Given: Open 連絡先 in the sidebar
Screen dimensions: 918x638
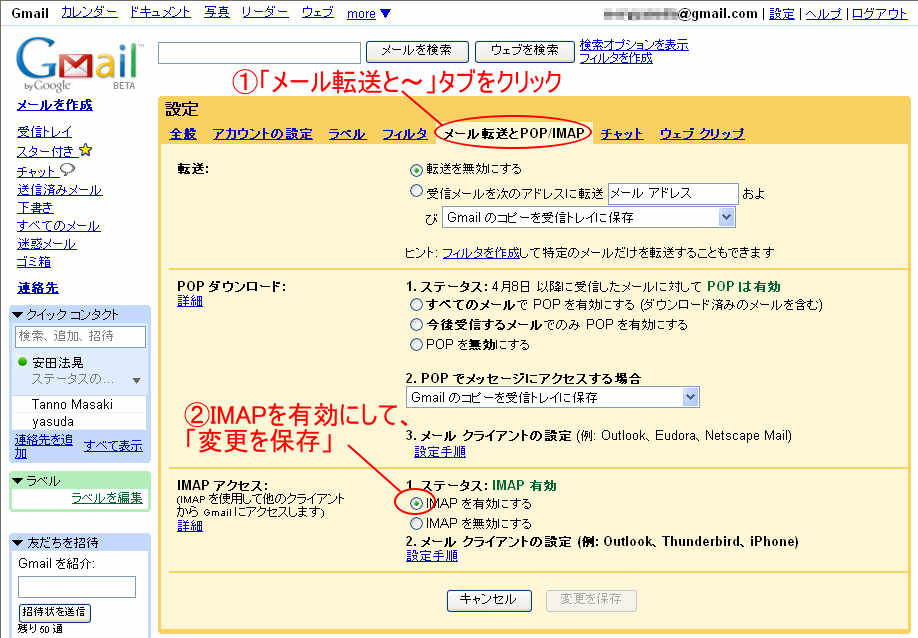Looking at the screenshot, I should pos(38,288).
